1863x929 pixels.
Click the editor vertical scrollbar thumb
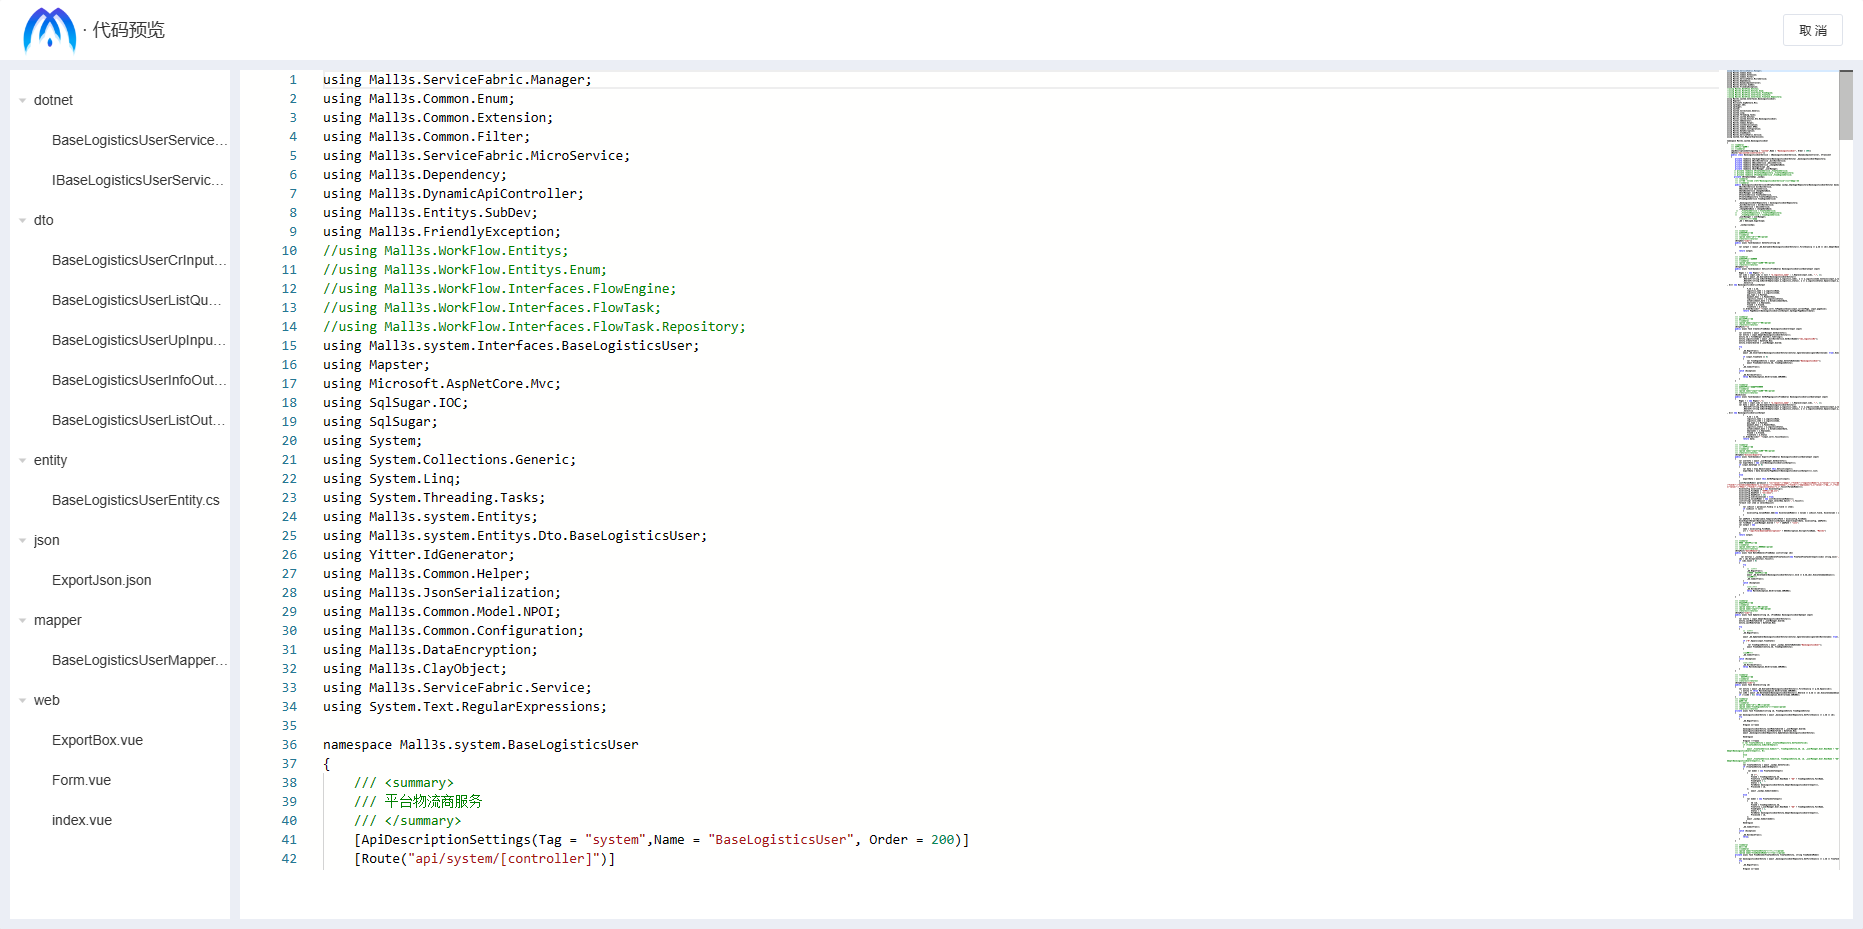click(x=1846, y=105)
